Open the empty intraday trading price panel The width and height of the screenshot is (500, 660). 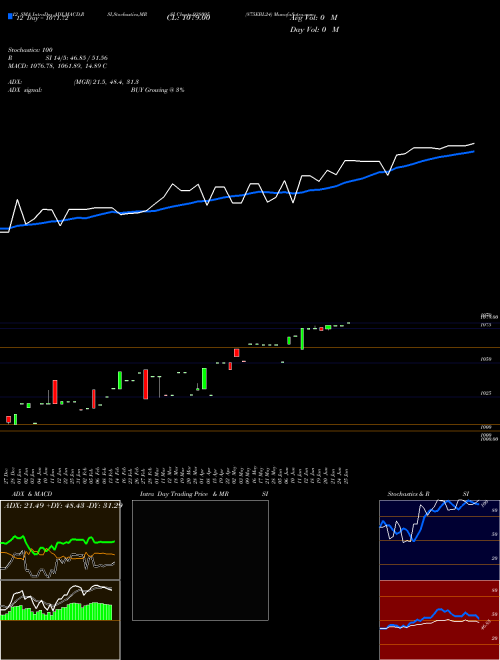point(200,560)
